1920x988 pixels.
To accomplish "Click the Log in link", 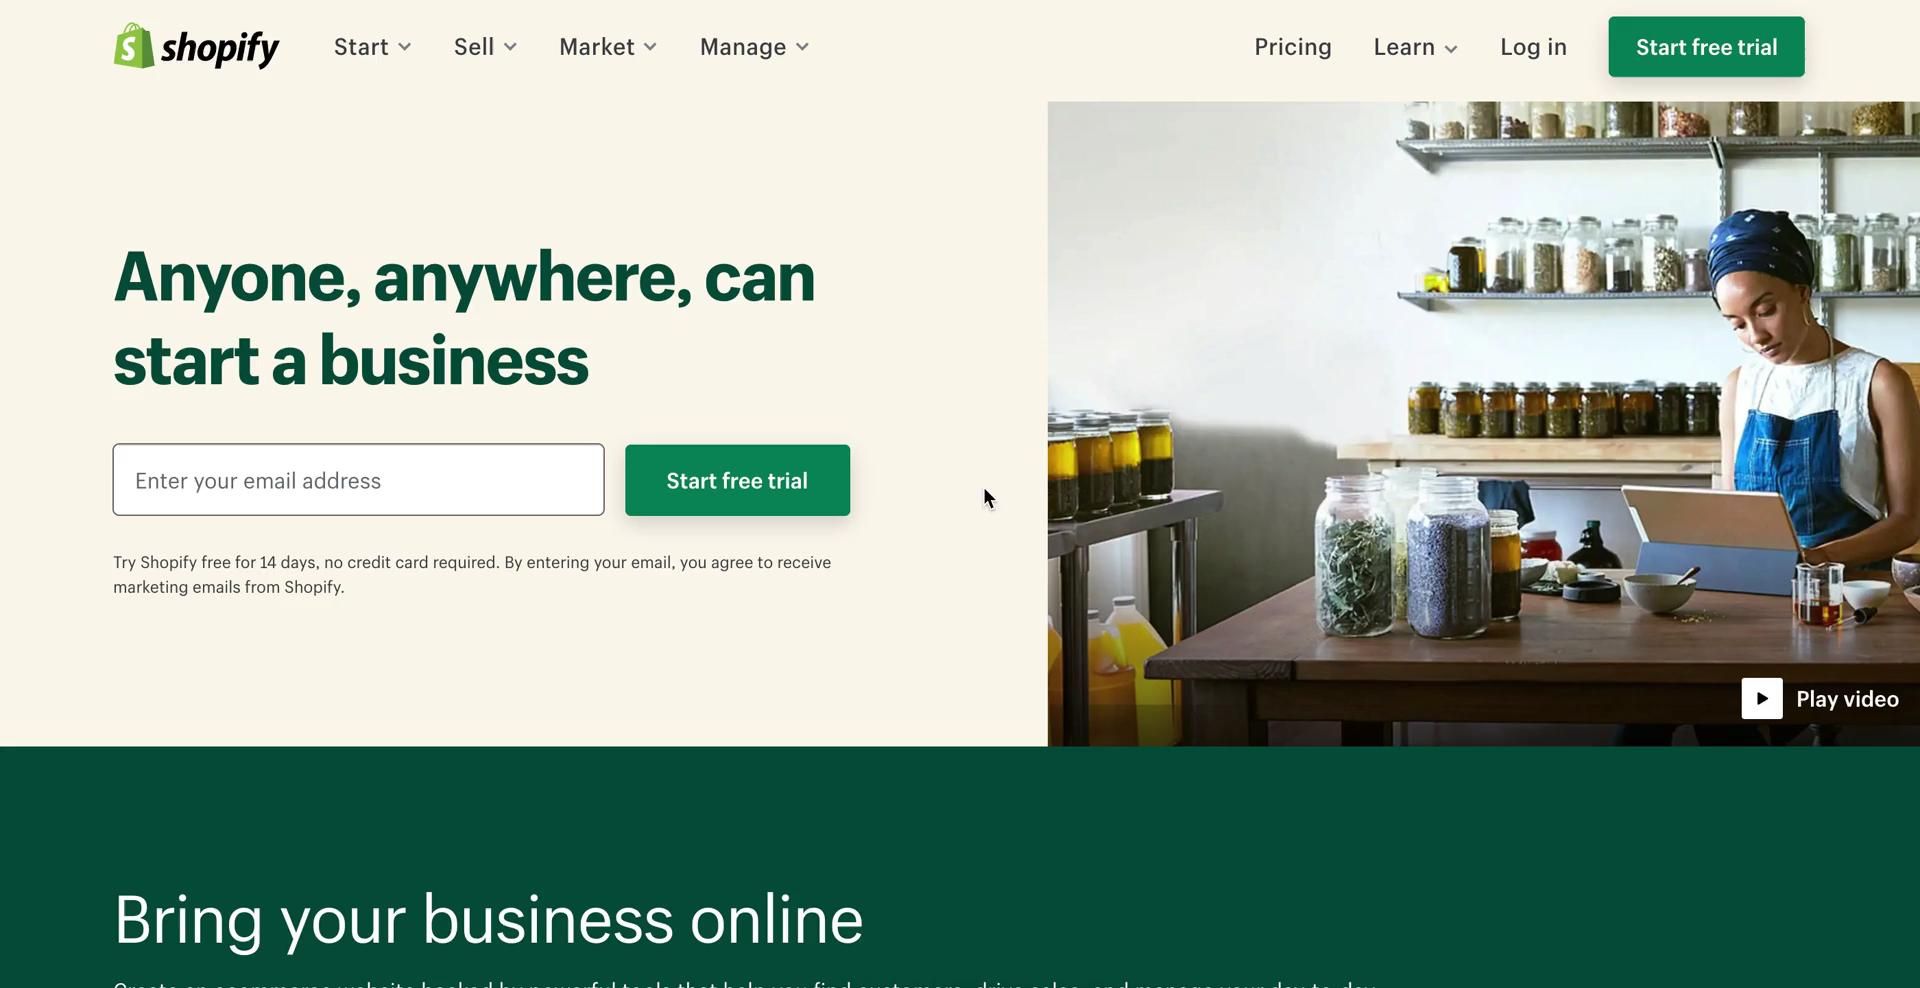I will point(1533,47).
